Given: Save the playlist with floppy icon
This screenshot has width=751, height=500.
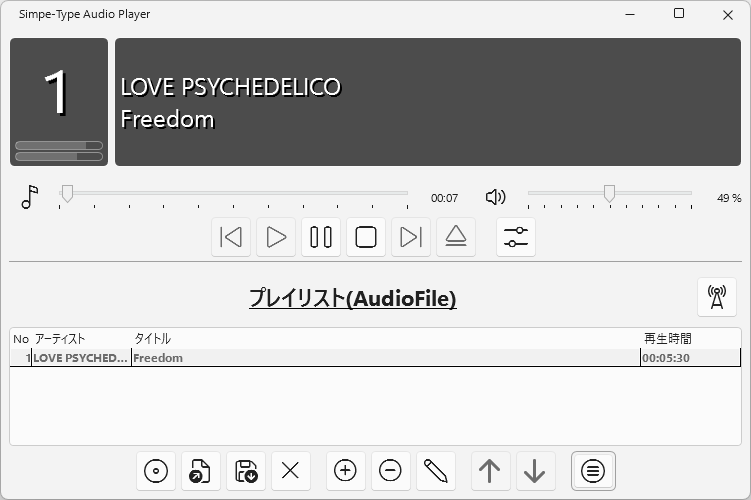Looking at the screenshot, I should point(246,471).
